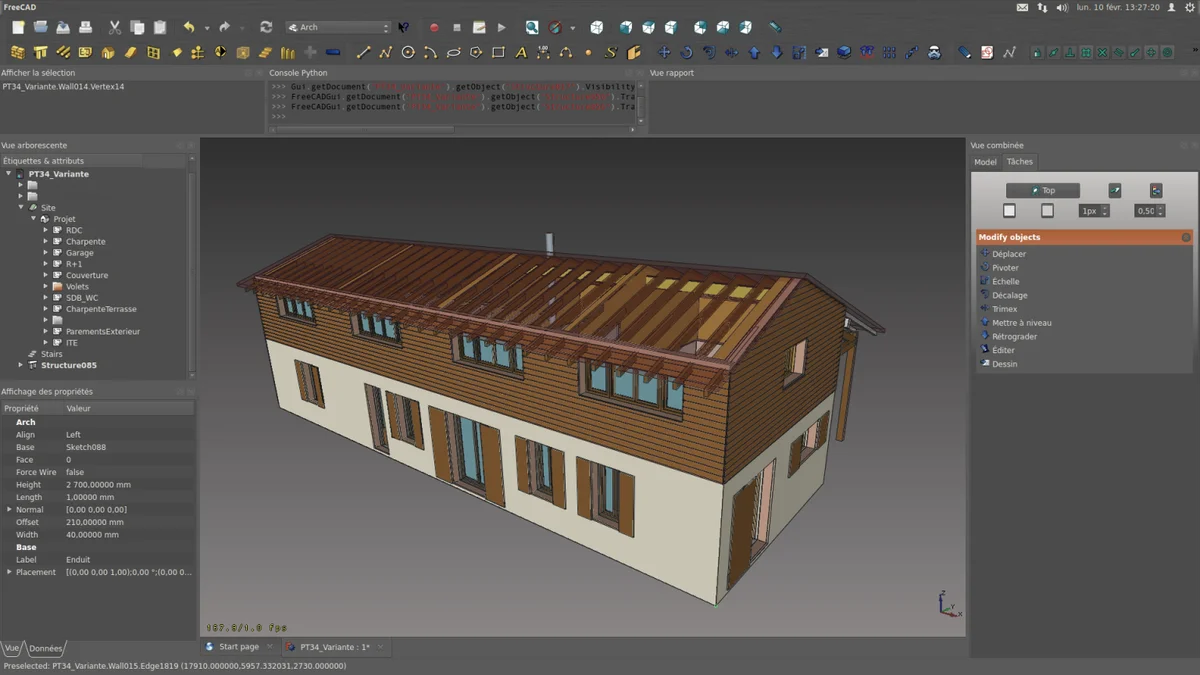Start macro recording with red button

pos(434,27)
